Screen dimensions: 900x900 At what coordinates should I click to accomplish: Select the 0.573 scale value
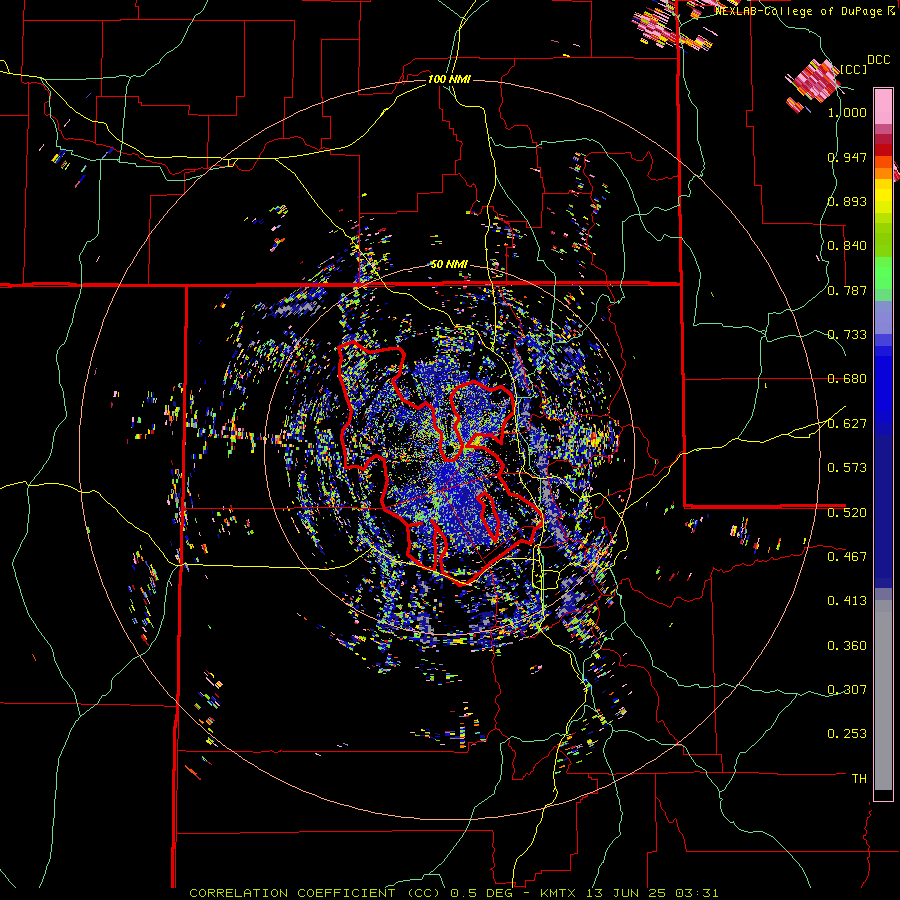(847, 468)
